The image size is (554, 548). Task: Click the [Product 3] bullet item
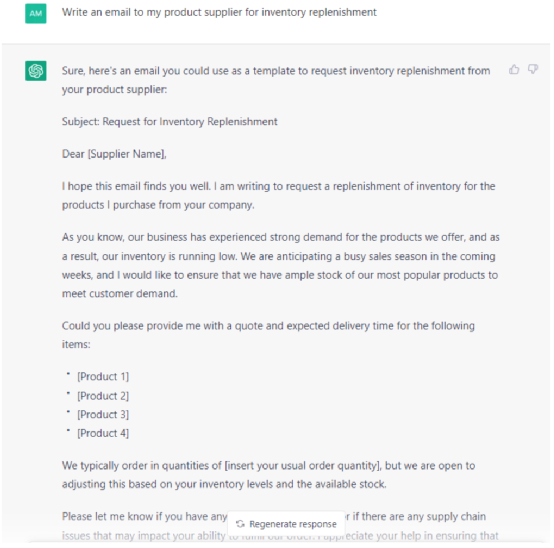click(103, 414)
